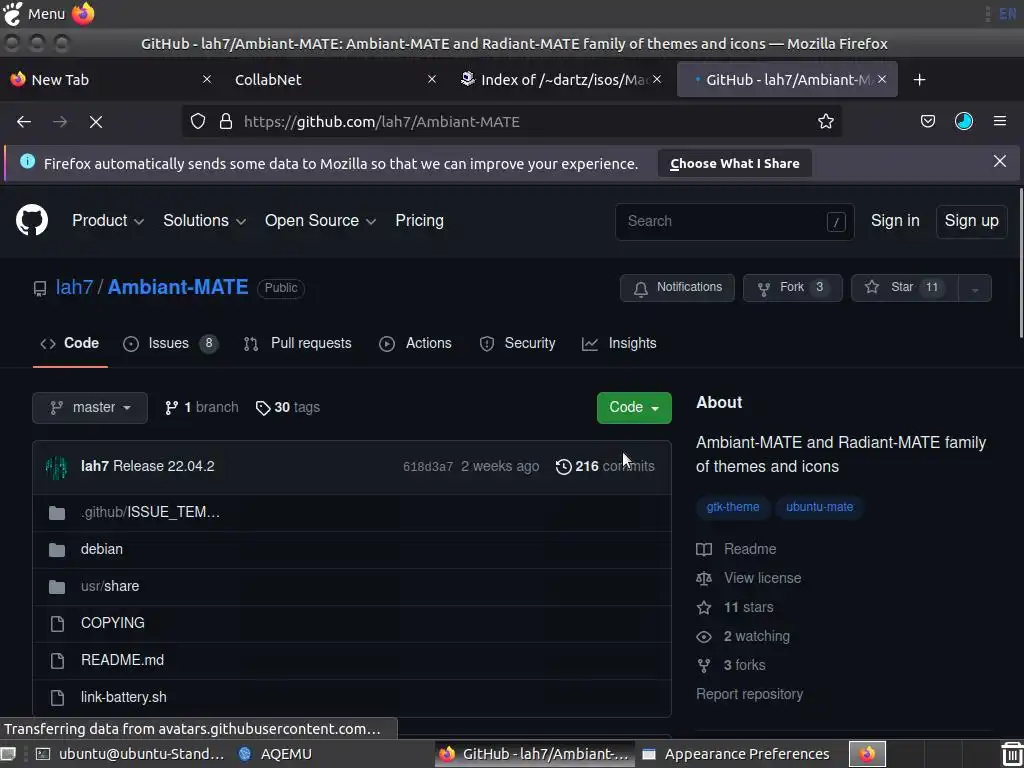The image size is (1024, 768).
Task: Open the green Code dropdown button
Action: [x=634, y=408]
